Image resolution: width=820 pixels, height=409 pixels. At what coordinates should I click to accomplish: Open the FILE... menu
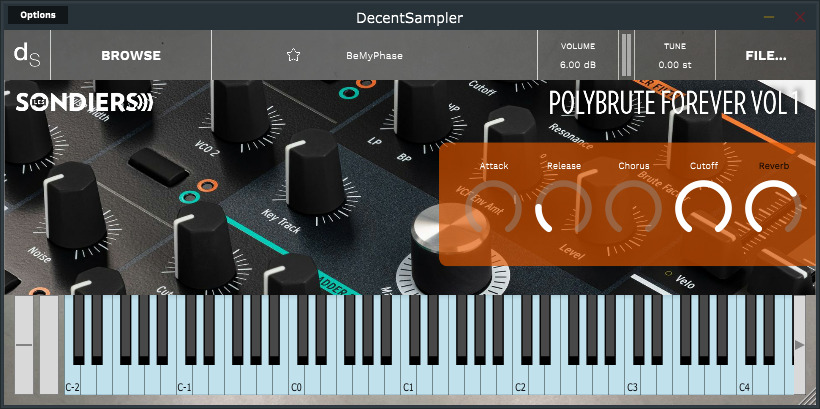coord(765,56)
